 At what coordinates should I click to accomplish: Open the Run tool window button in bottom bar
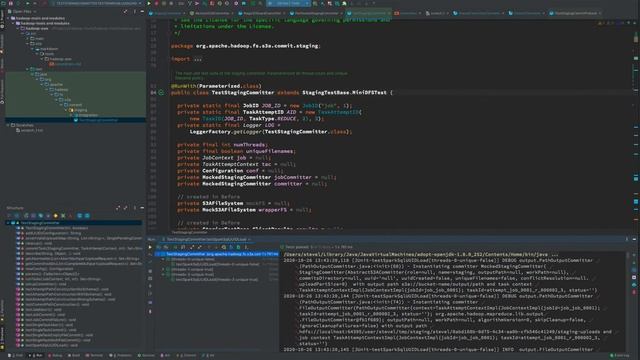(x=36, y=356)
